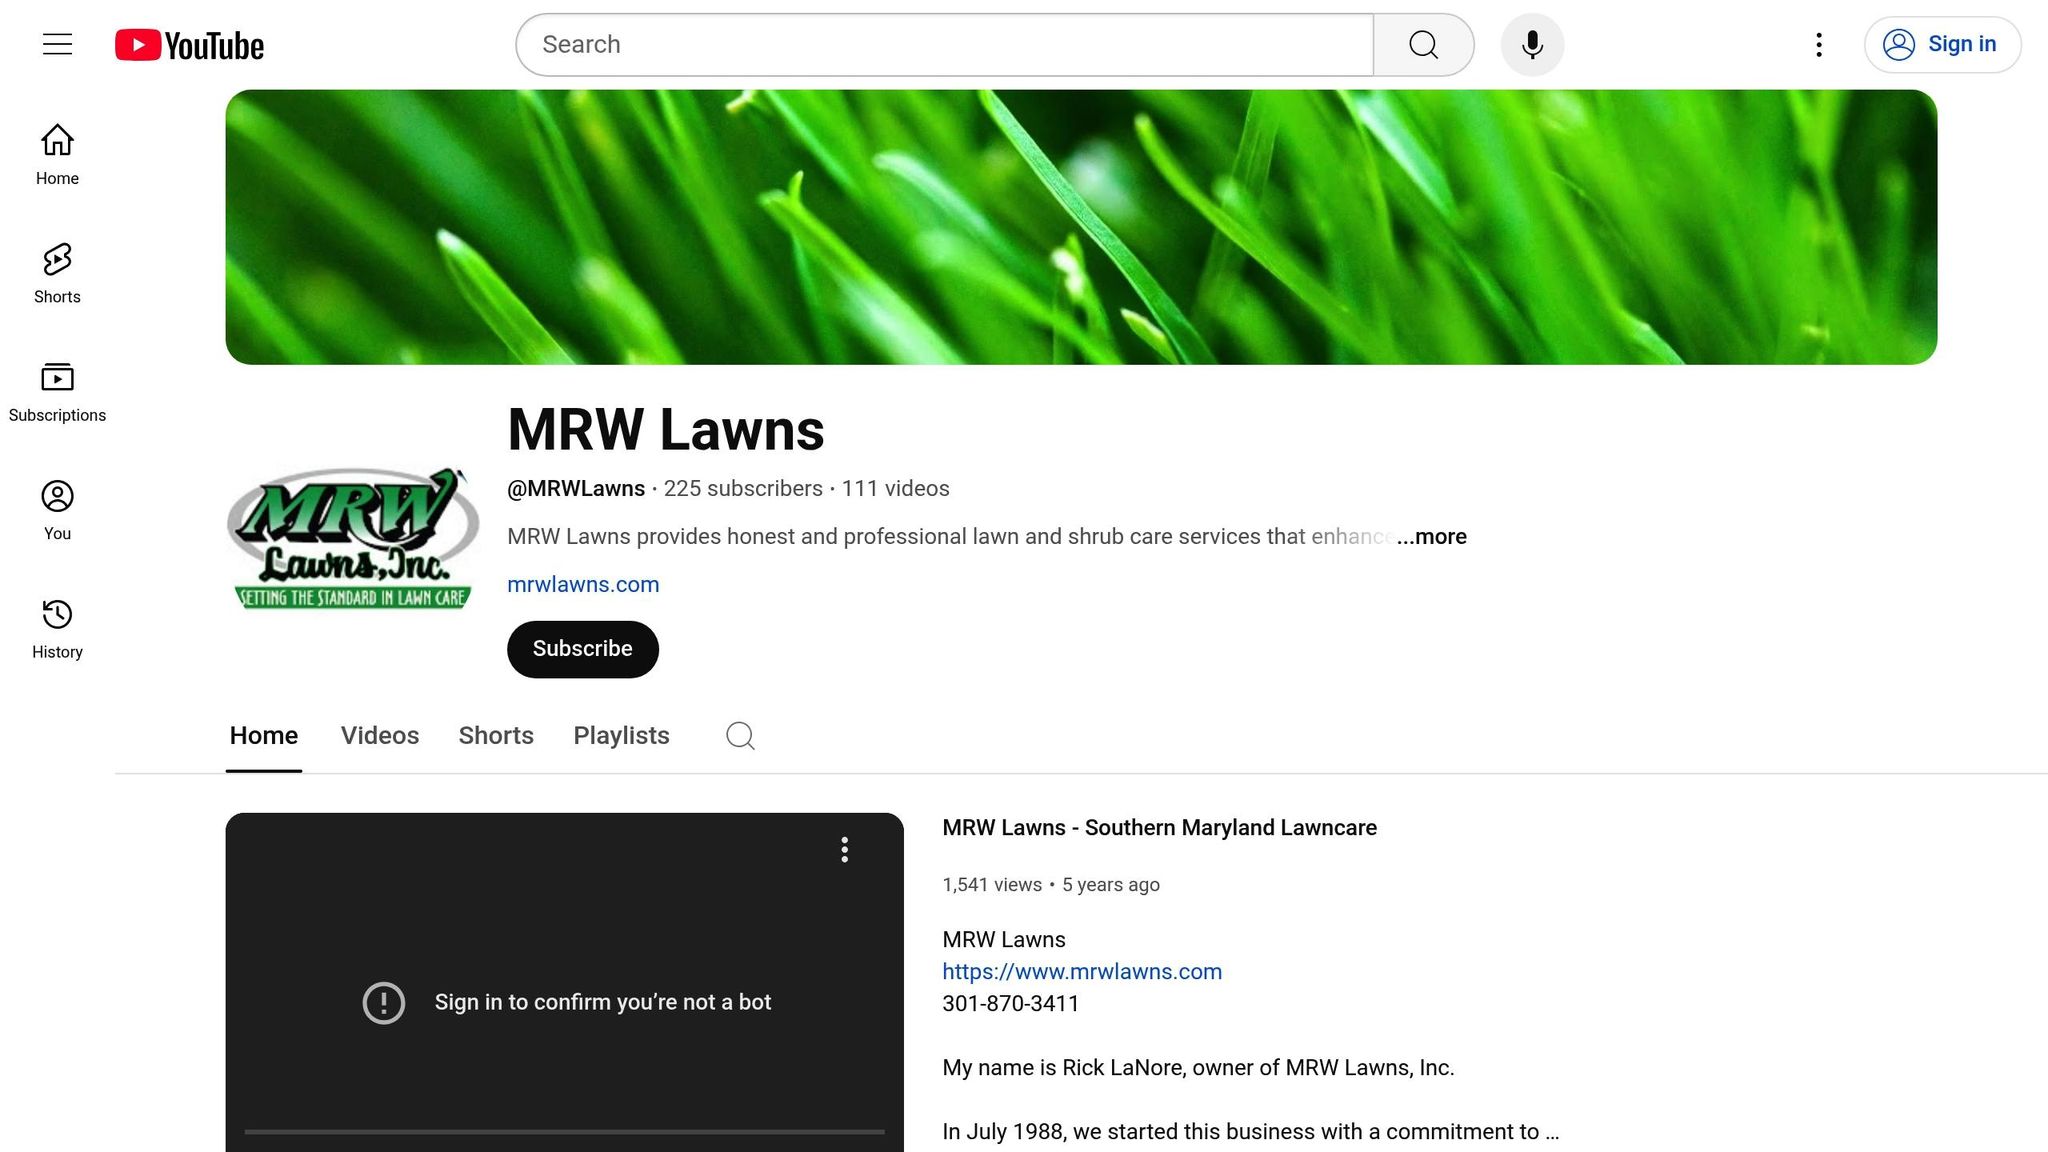2048x1152 pixels.
Task: Open the https://www.mrwlawns.com link
Action: 1082,972
